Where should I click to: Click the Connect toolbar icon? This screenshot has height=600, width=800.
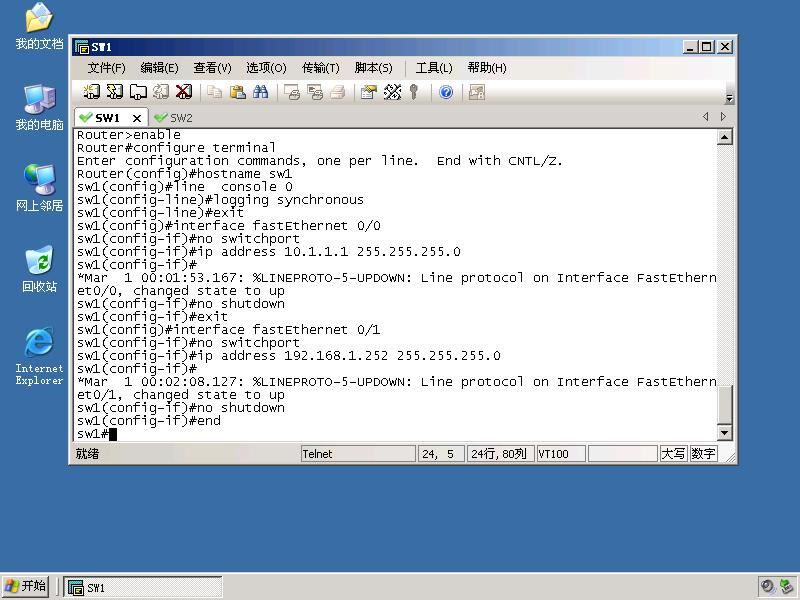click(91, 92)
